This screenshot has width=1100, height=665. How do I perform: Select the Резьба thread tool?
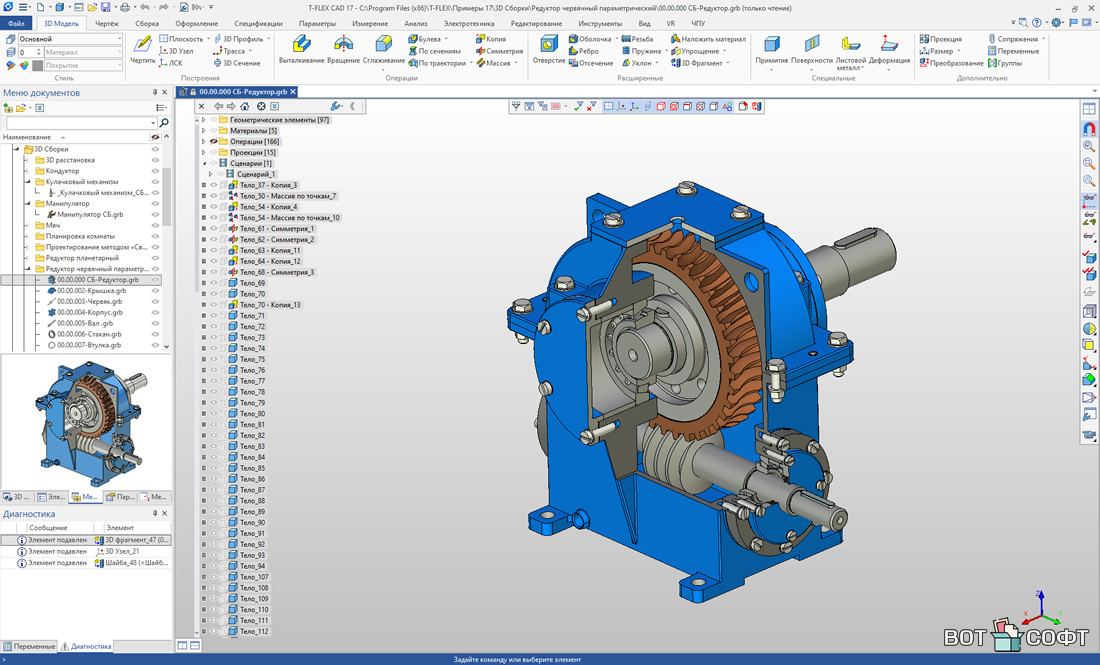637,39
